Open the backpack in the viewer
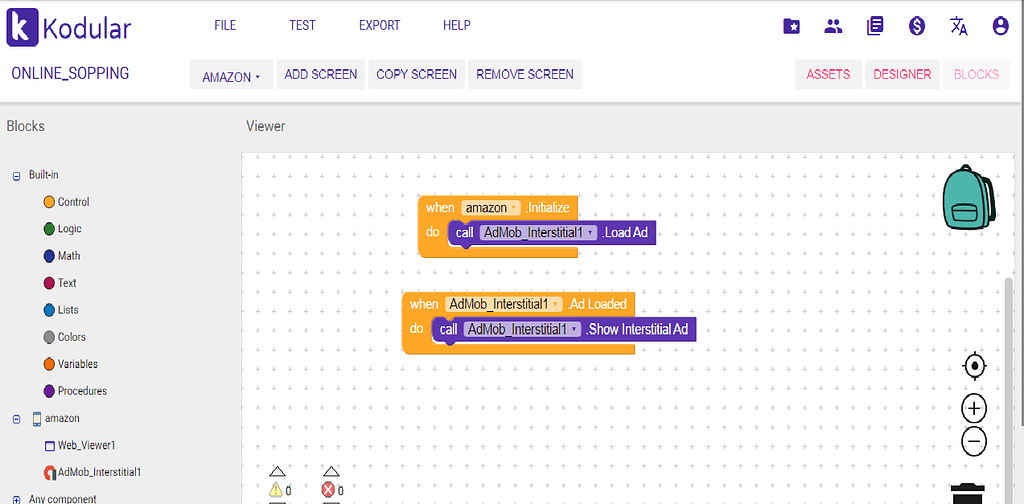This screenshot has width=1024, height=504. 969,197
